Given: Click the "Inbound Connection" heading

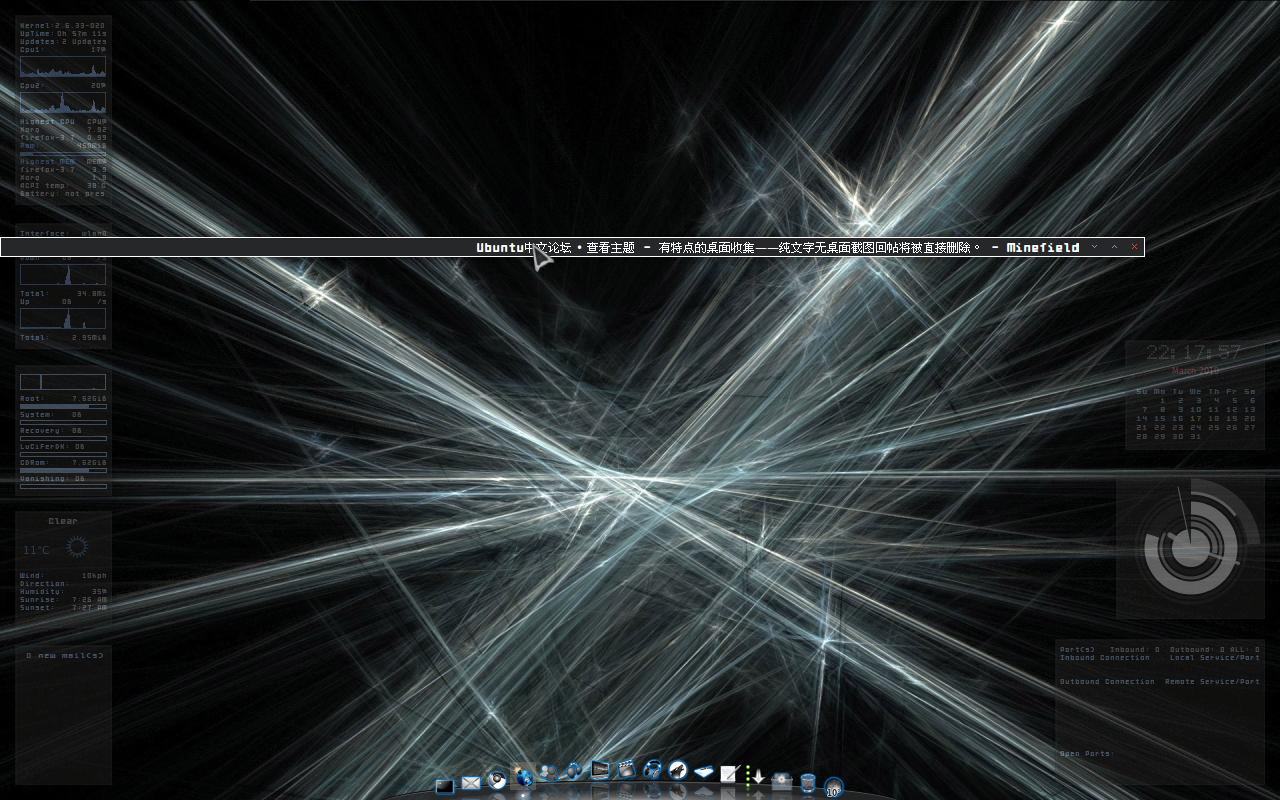Looking at the screenshot, I should point(1105,658).
